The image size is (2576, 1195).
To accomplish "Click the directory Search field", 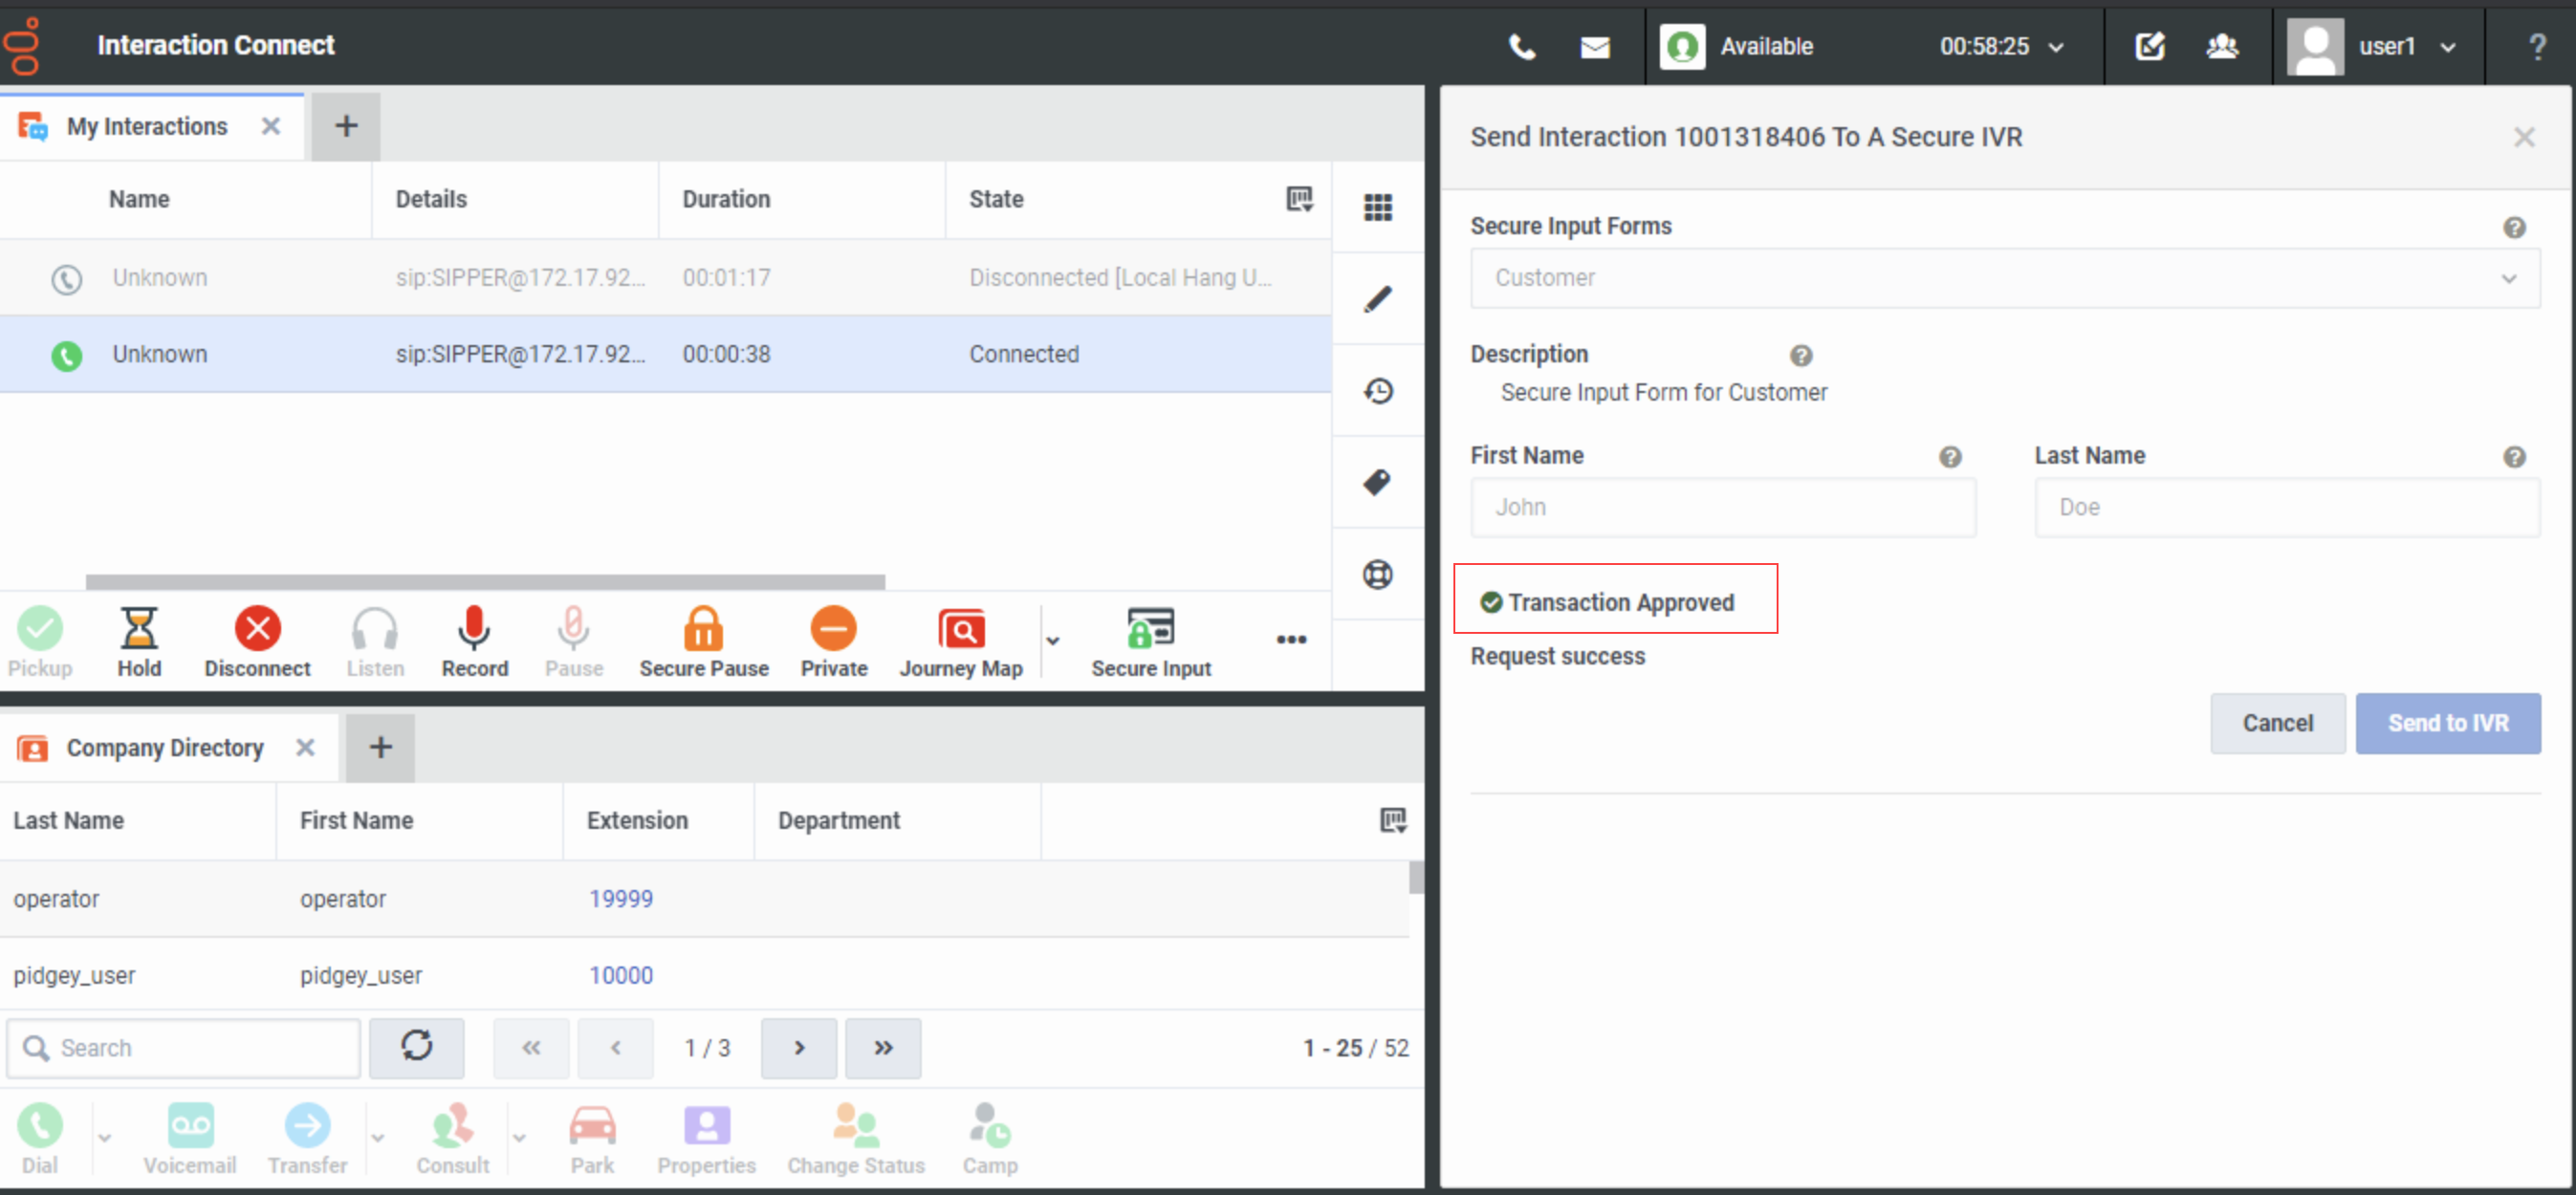I will point(200,1048).
